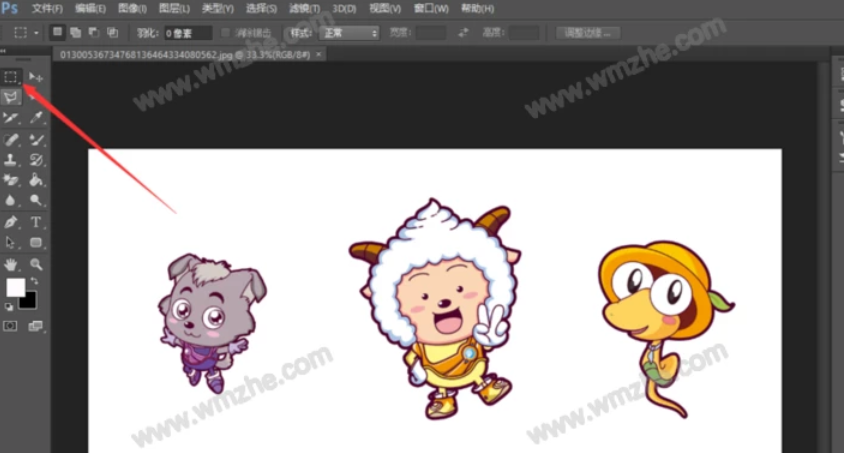
Task: Collapse the tools panel with double arrows
Action: pyautogui.click(x=3, y=51)
